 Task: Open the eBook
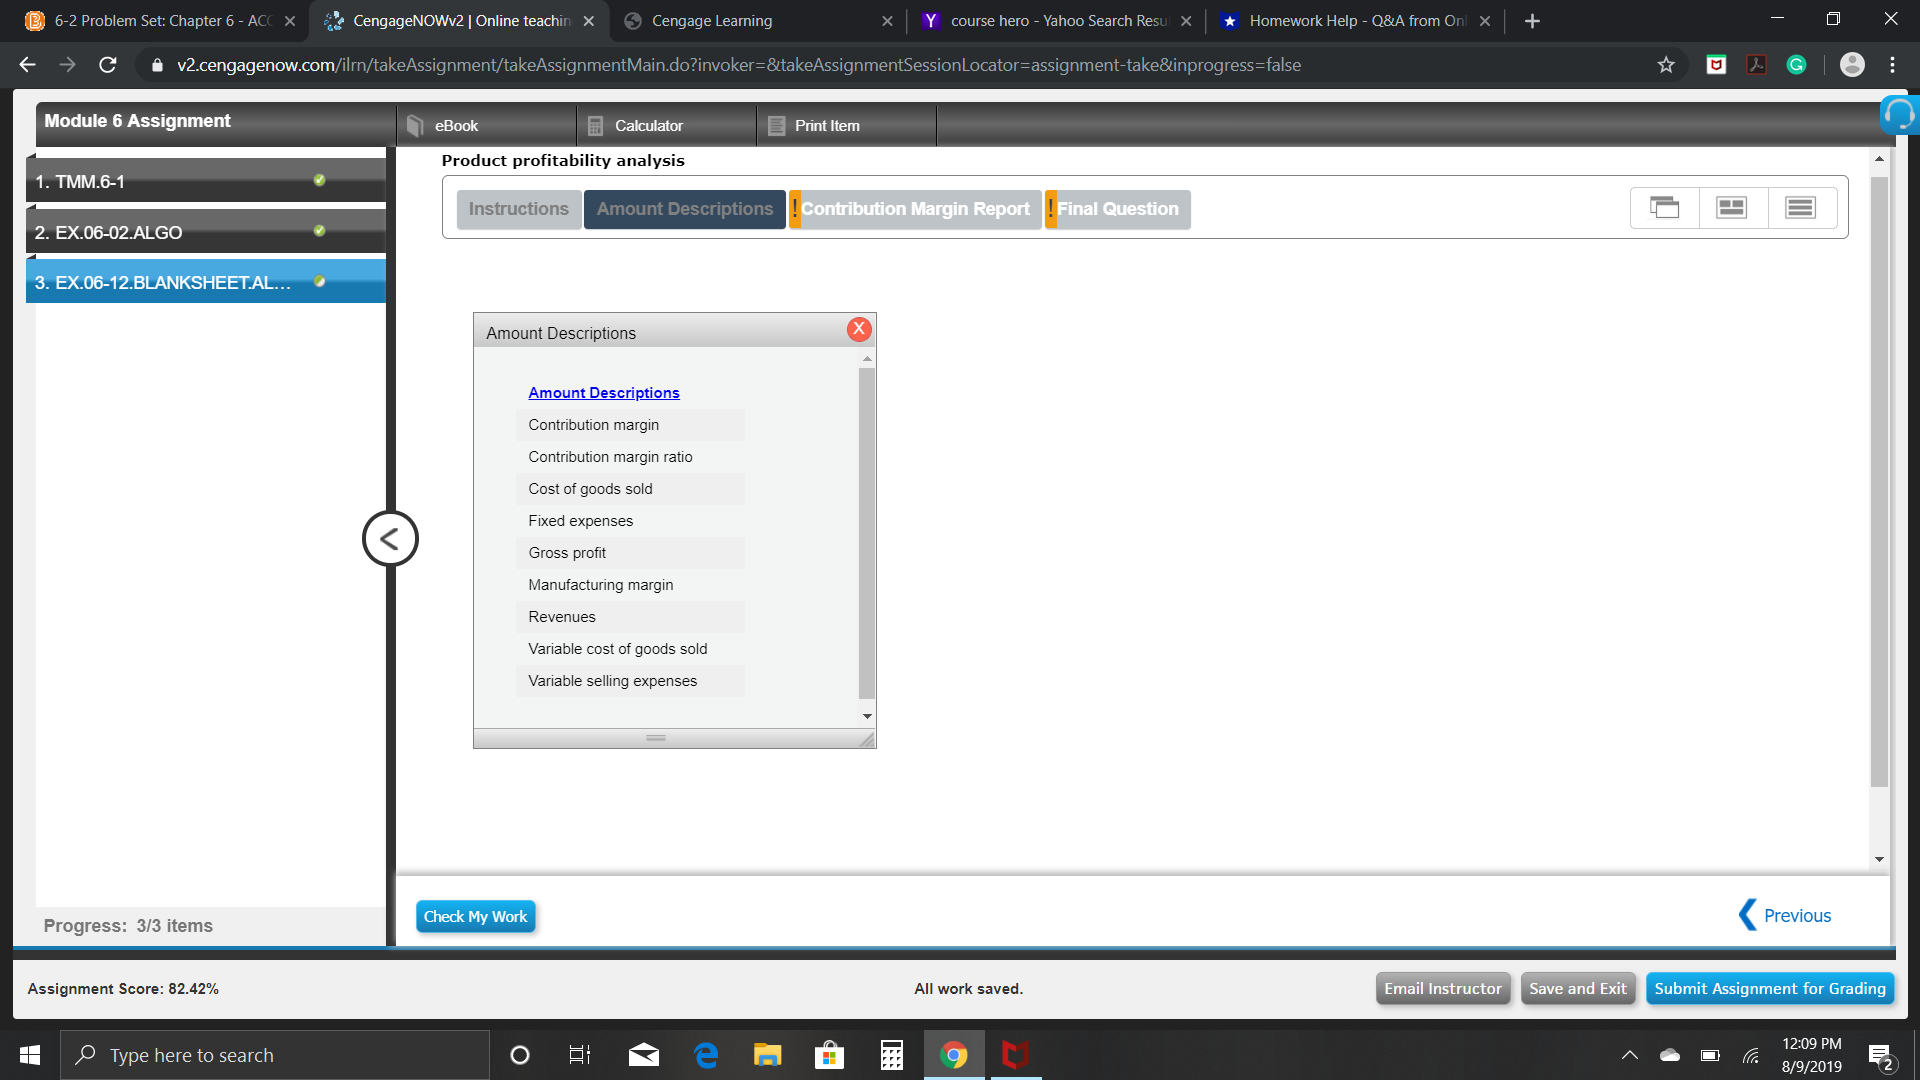455,125
